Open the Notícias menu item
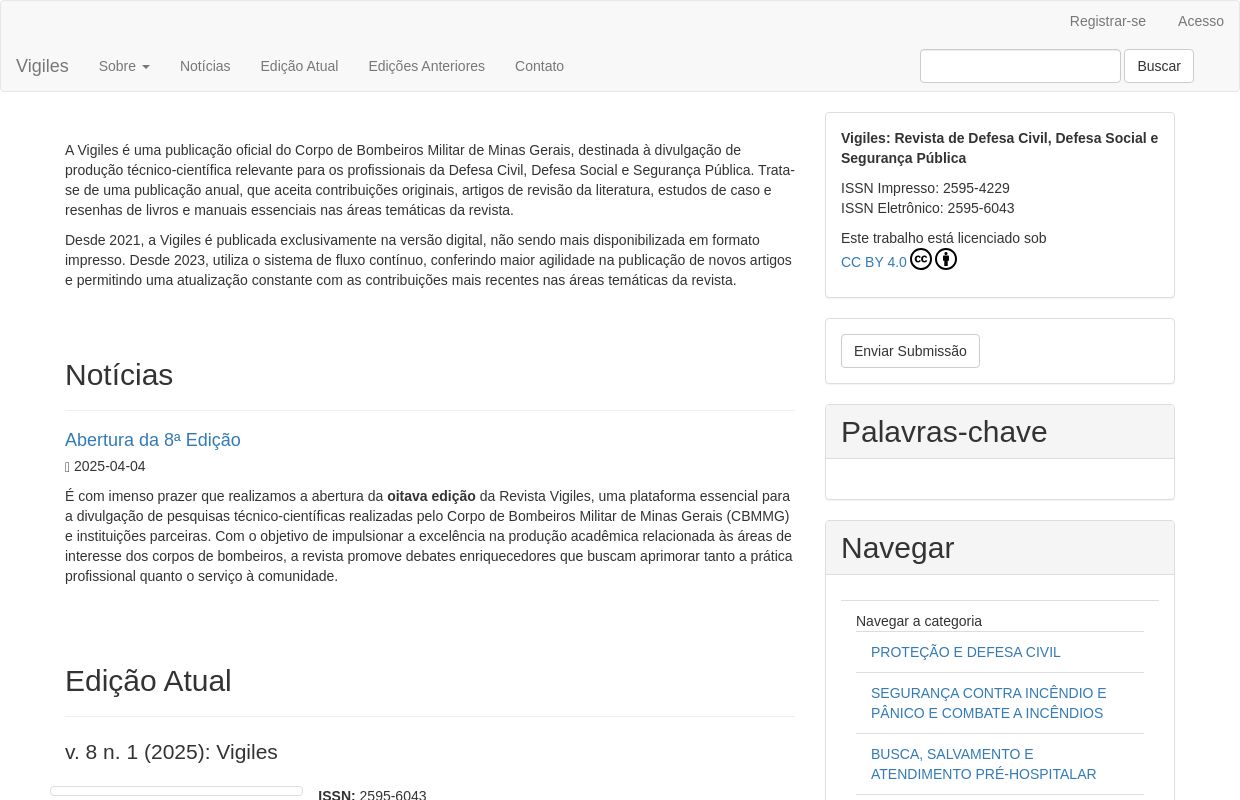This screenshot has height=800, width=1240. coord(205,66)
